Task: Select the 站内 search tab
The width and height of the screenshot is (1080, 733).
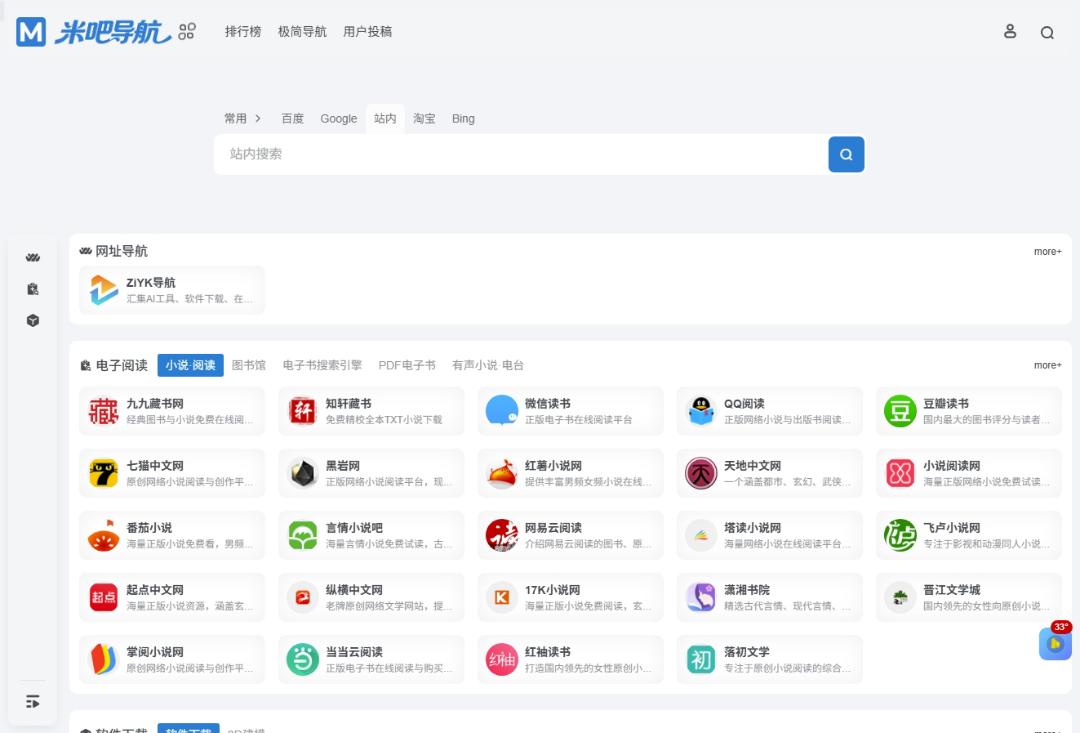Action: click(385, 118)
